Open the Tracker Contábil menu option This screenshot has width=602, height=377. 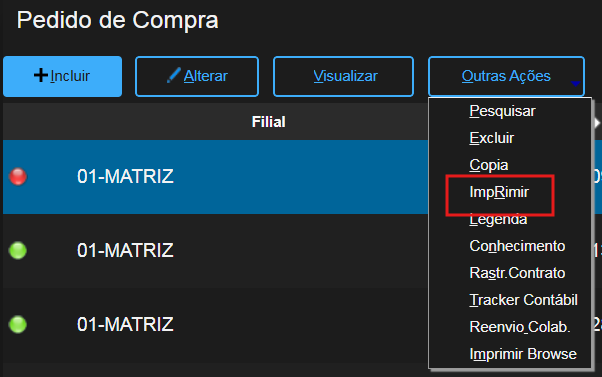523,300
